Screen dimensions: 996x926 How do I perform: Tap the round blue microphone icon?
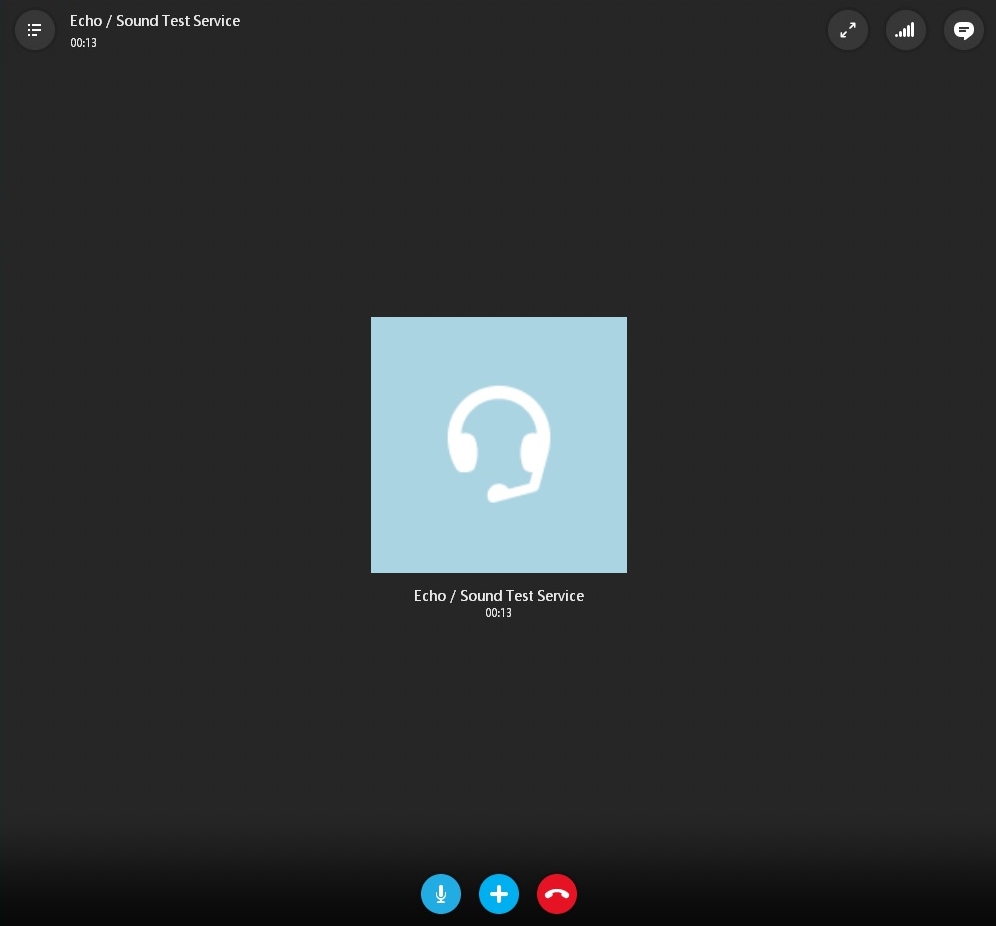coord(441,894)
